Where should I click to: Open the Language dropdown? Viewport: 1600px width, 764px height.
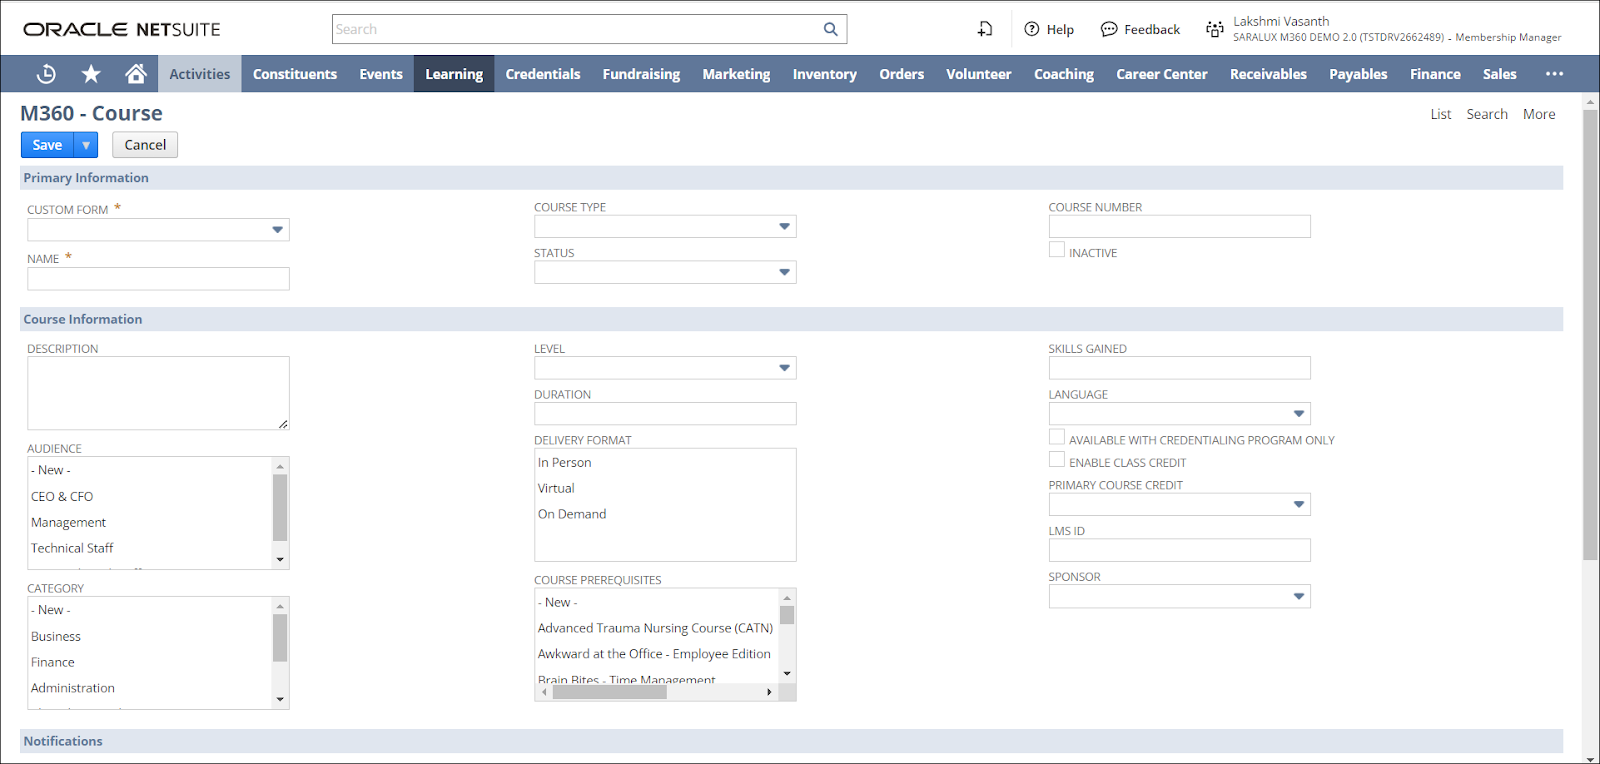coord(1298,414)
